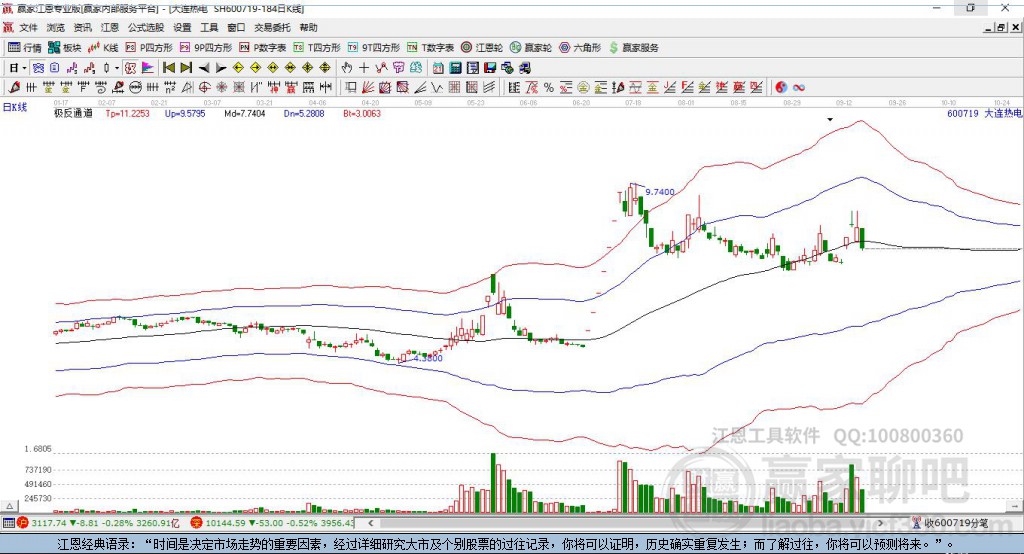This screenshot has width=1024, height=554.
Task: Click the 极反通道 indicator label
Action: [x=73, y=114]
